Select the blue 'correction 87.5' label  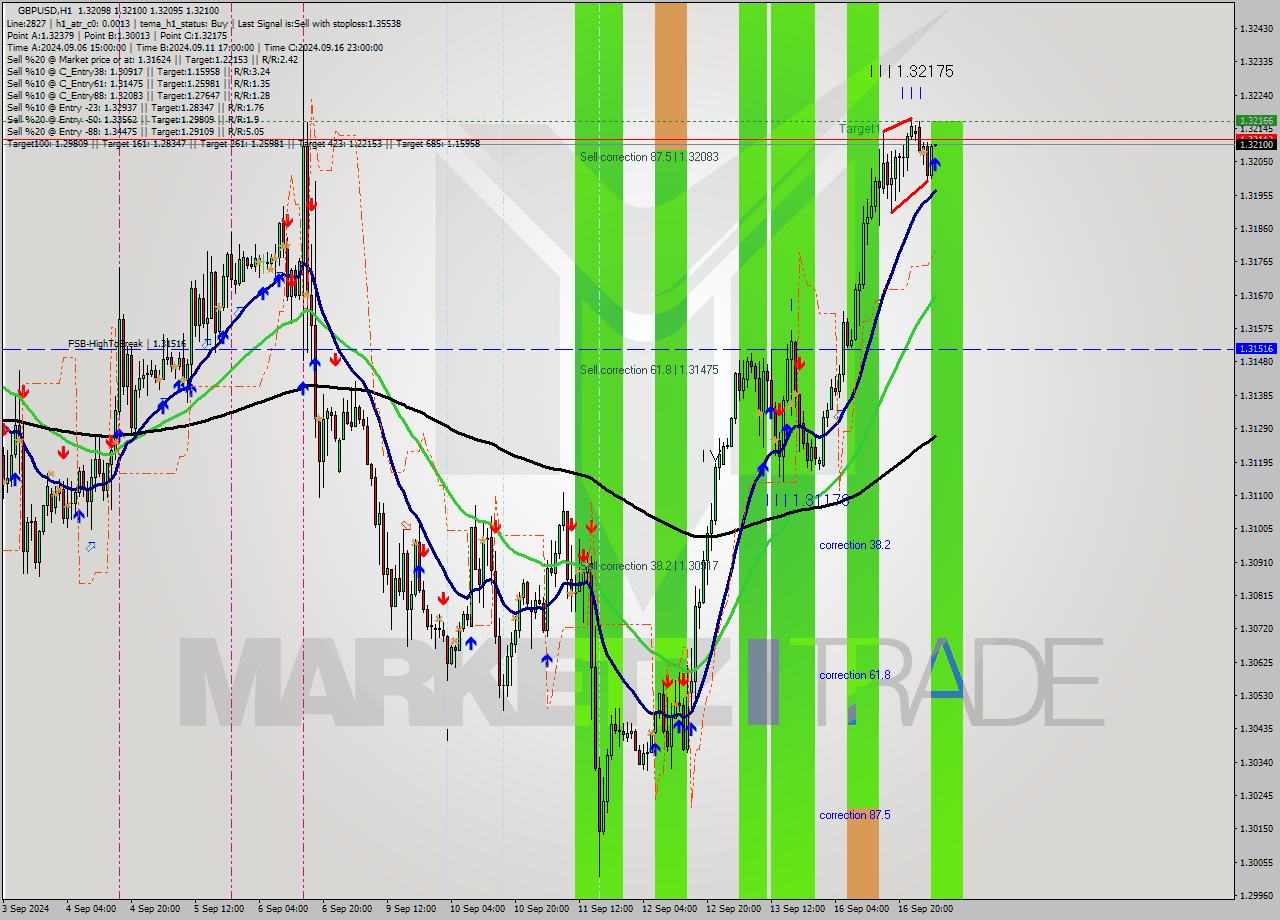[855, 815]
